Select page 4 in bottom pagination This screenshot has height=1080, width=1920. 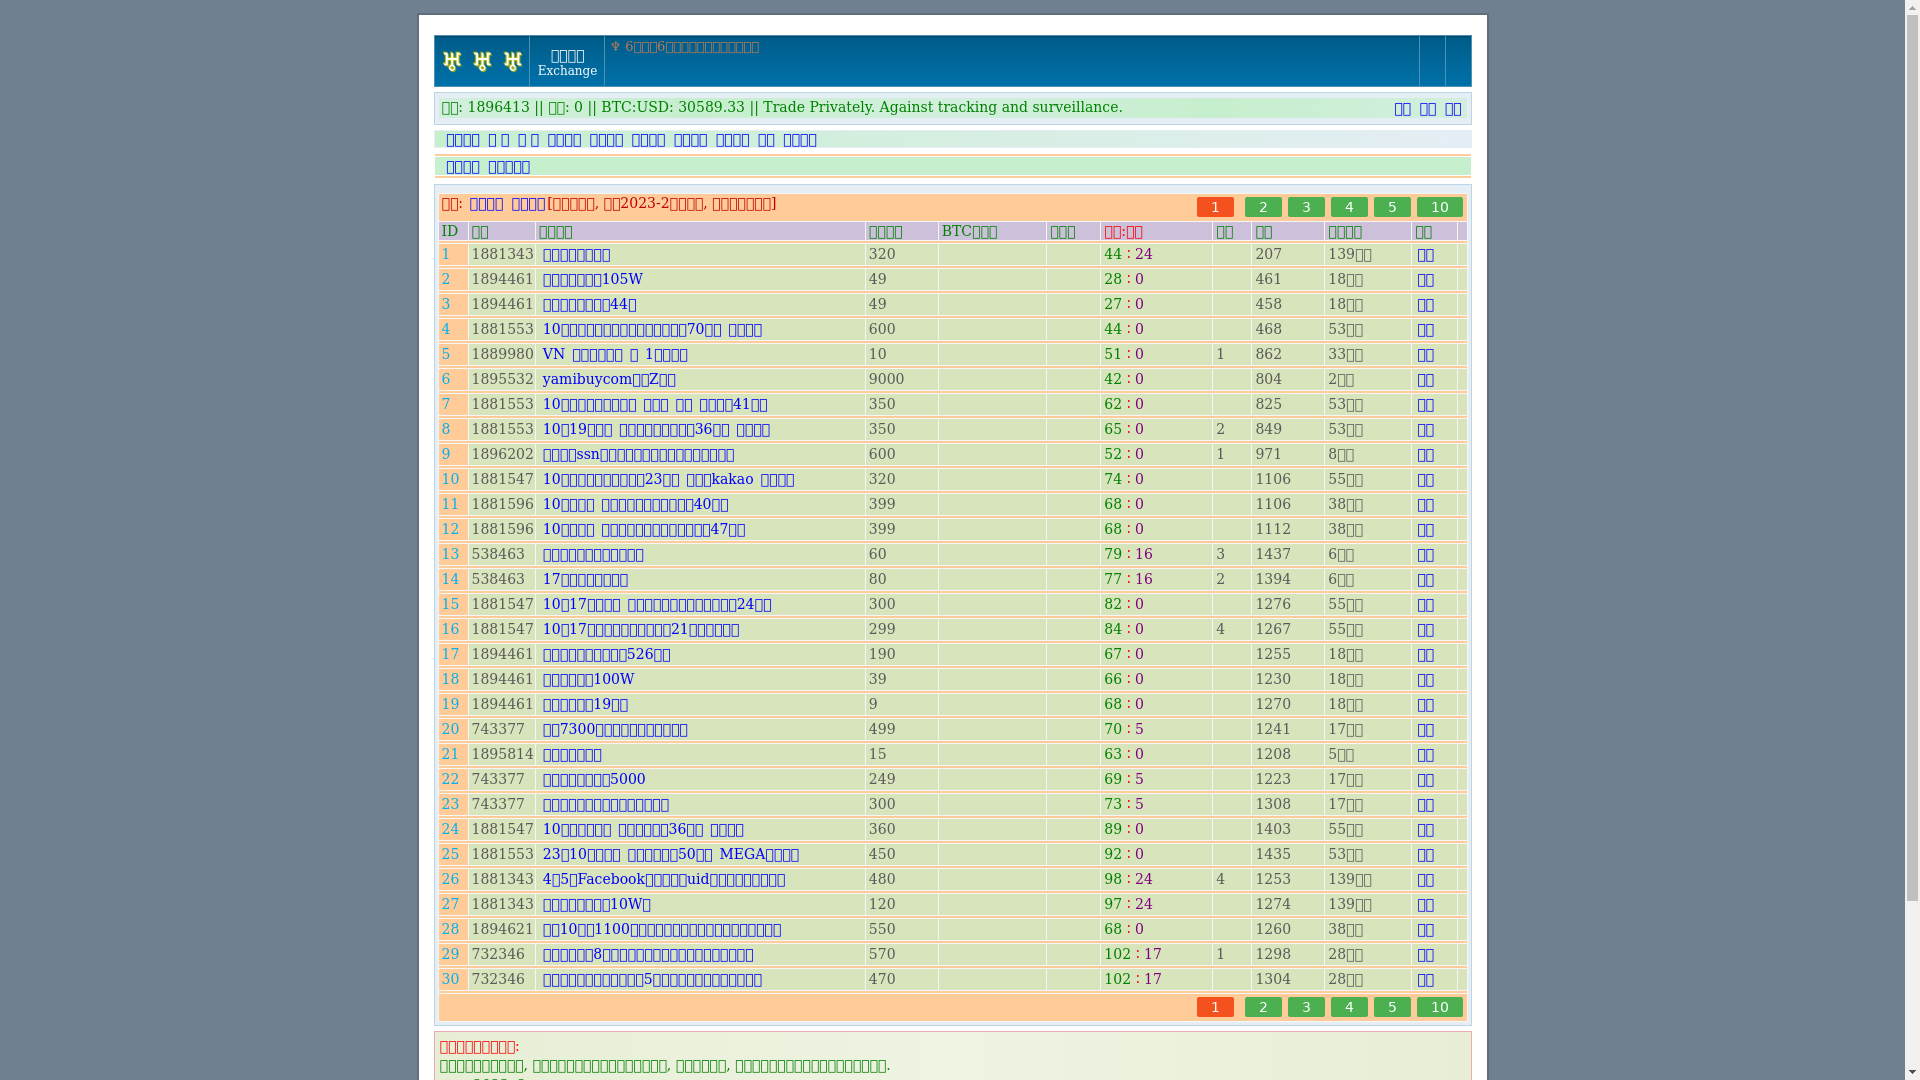click(x=1349, y=1007)
